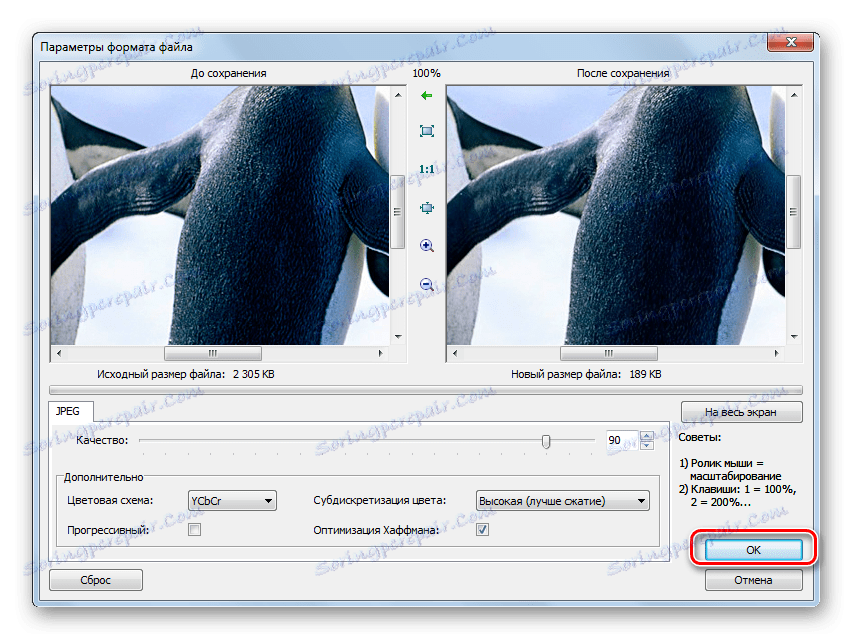Select the JPEG tab

(x=70, y=411)
